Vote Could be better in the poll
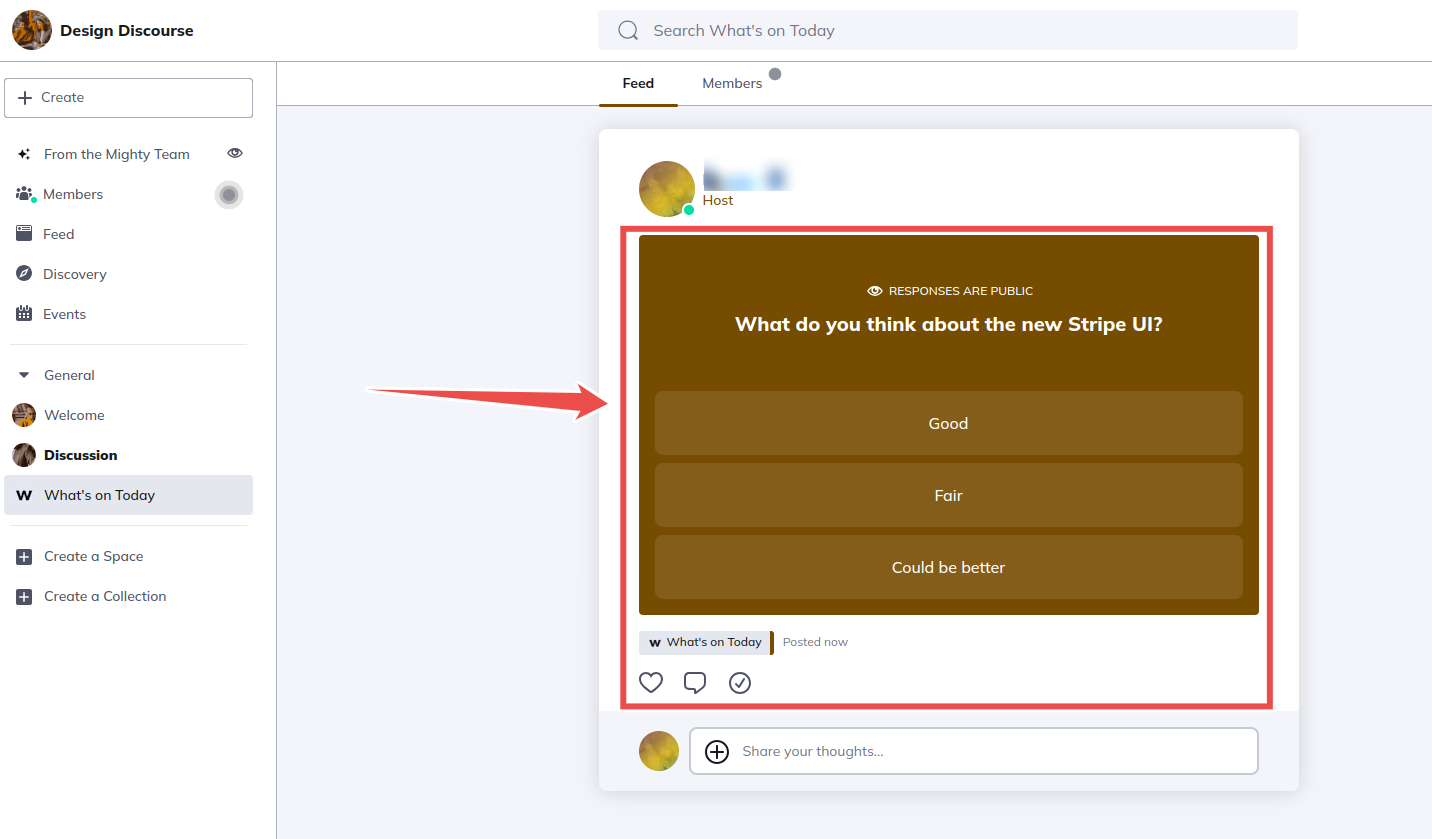 click(948, 567)
